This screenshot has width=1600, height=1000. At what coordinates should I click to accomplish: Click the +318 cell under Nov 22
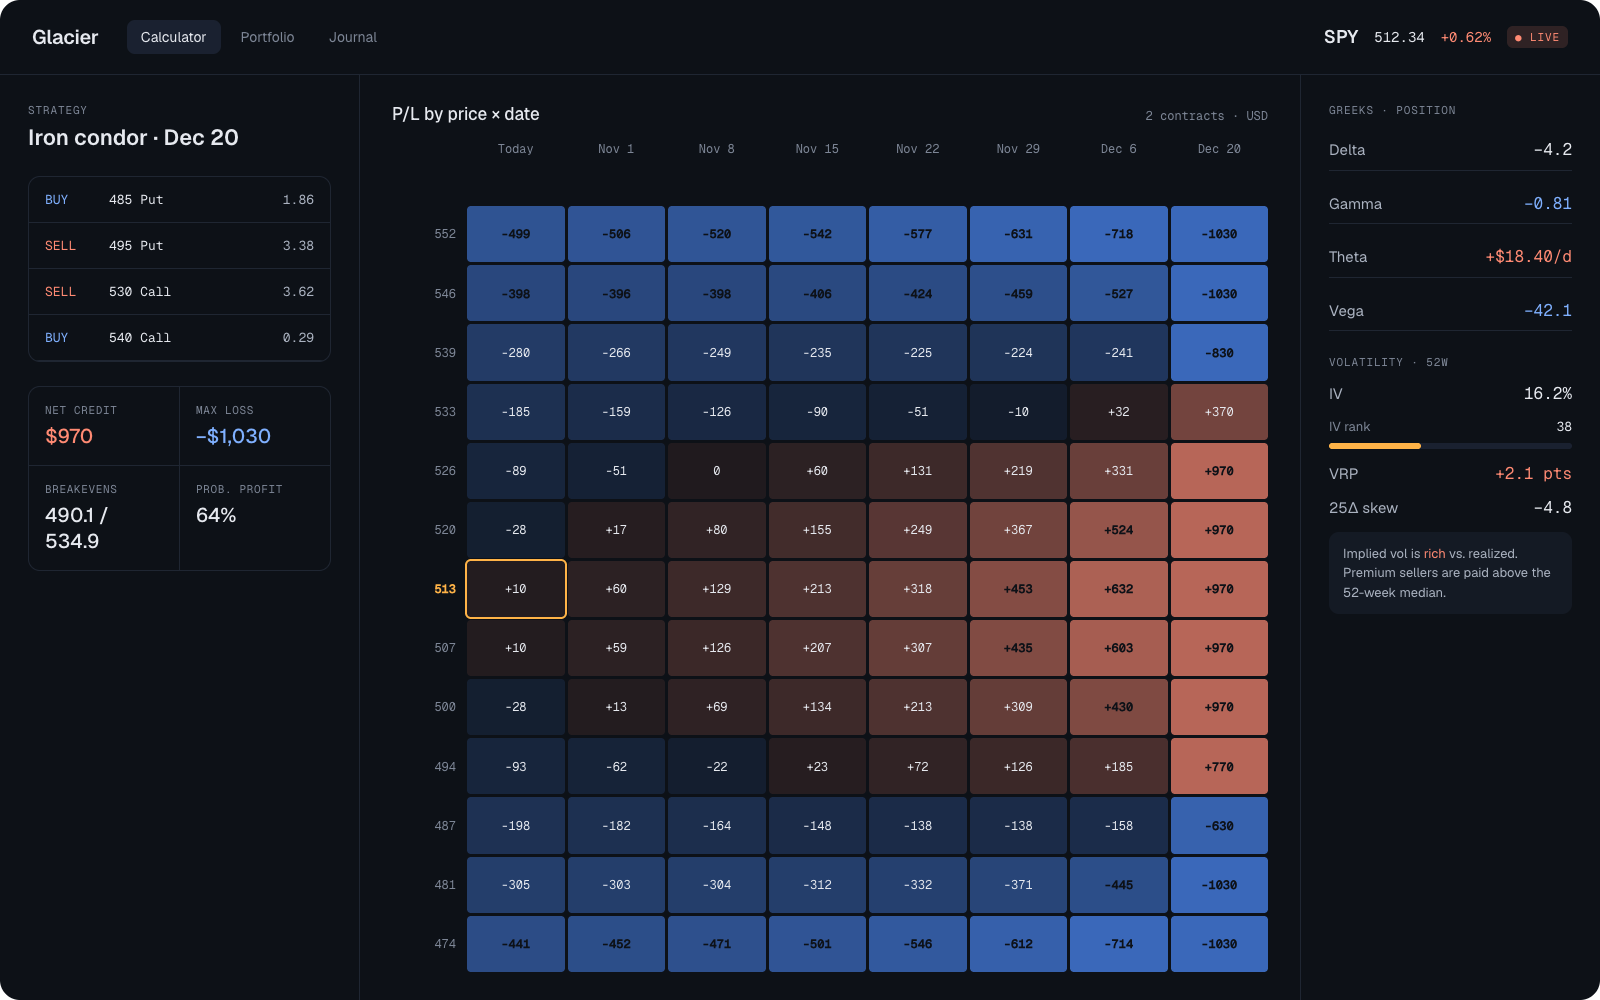[x=918, y=589]
